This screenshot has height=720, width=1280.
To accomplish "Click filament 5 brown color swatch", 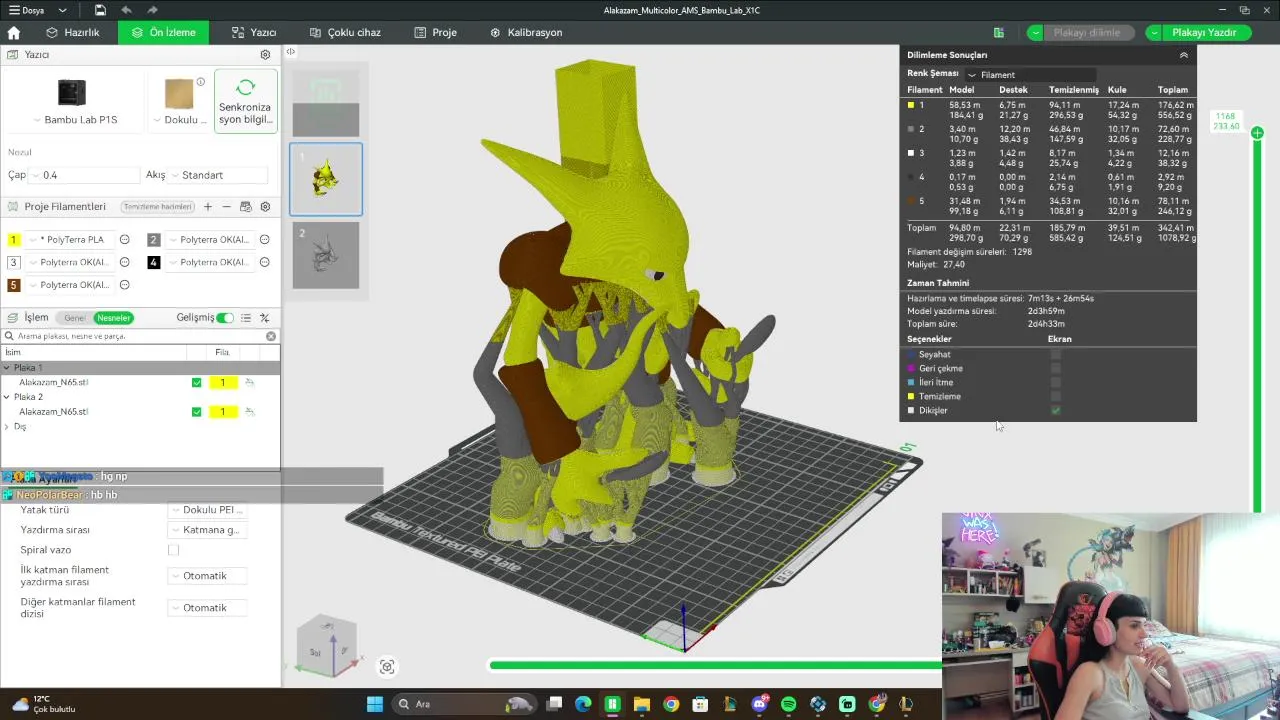I will click(x=13, y=285).
